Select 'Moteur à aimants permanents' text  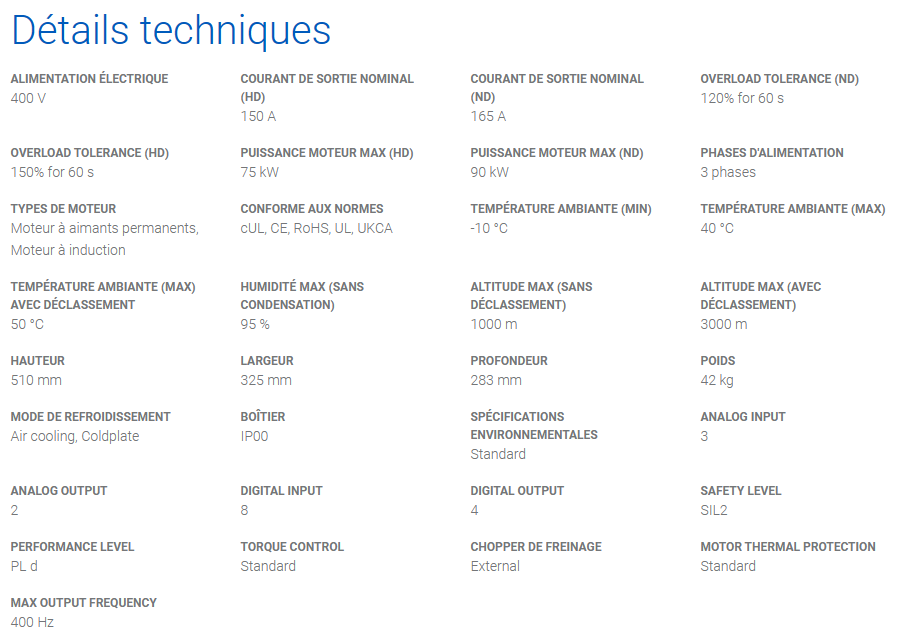(x=104, y=229)
